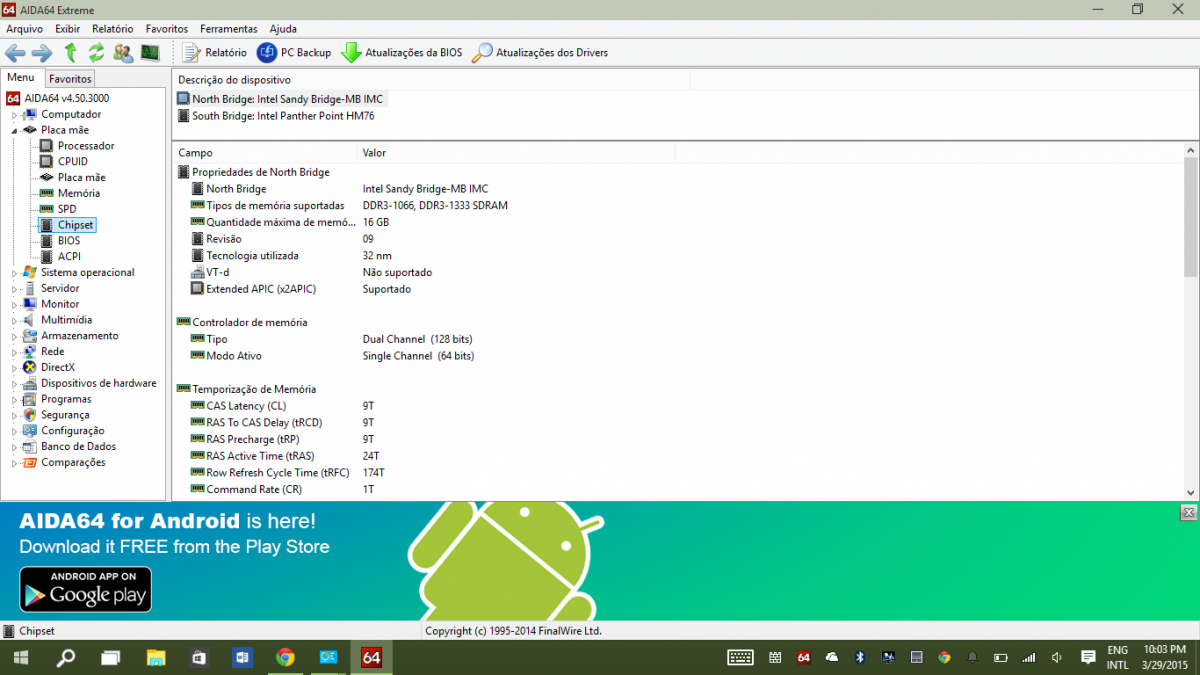
Task: Click the Banco de Dados icon
Action: pos(30,447)
